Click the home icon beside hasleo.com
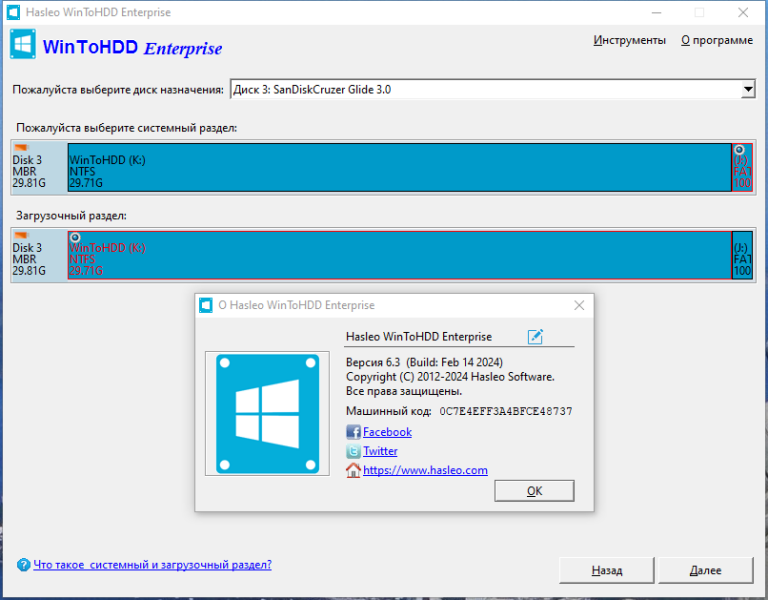Image resolution: width=768 pixels, height=600 pixels. click(353, 470)
